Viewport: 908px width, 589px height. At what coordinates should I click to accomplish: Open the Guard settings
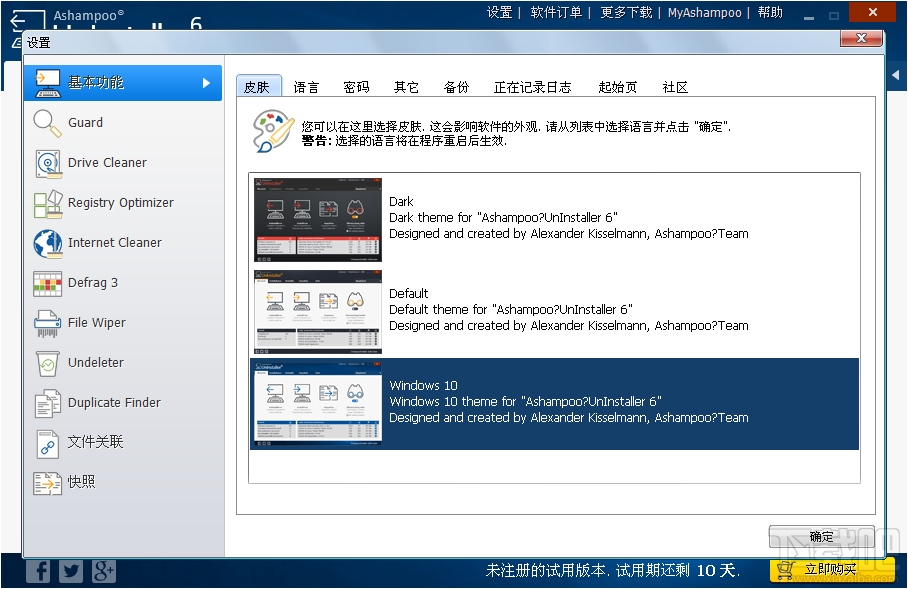[90, 123]
